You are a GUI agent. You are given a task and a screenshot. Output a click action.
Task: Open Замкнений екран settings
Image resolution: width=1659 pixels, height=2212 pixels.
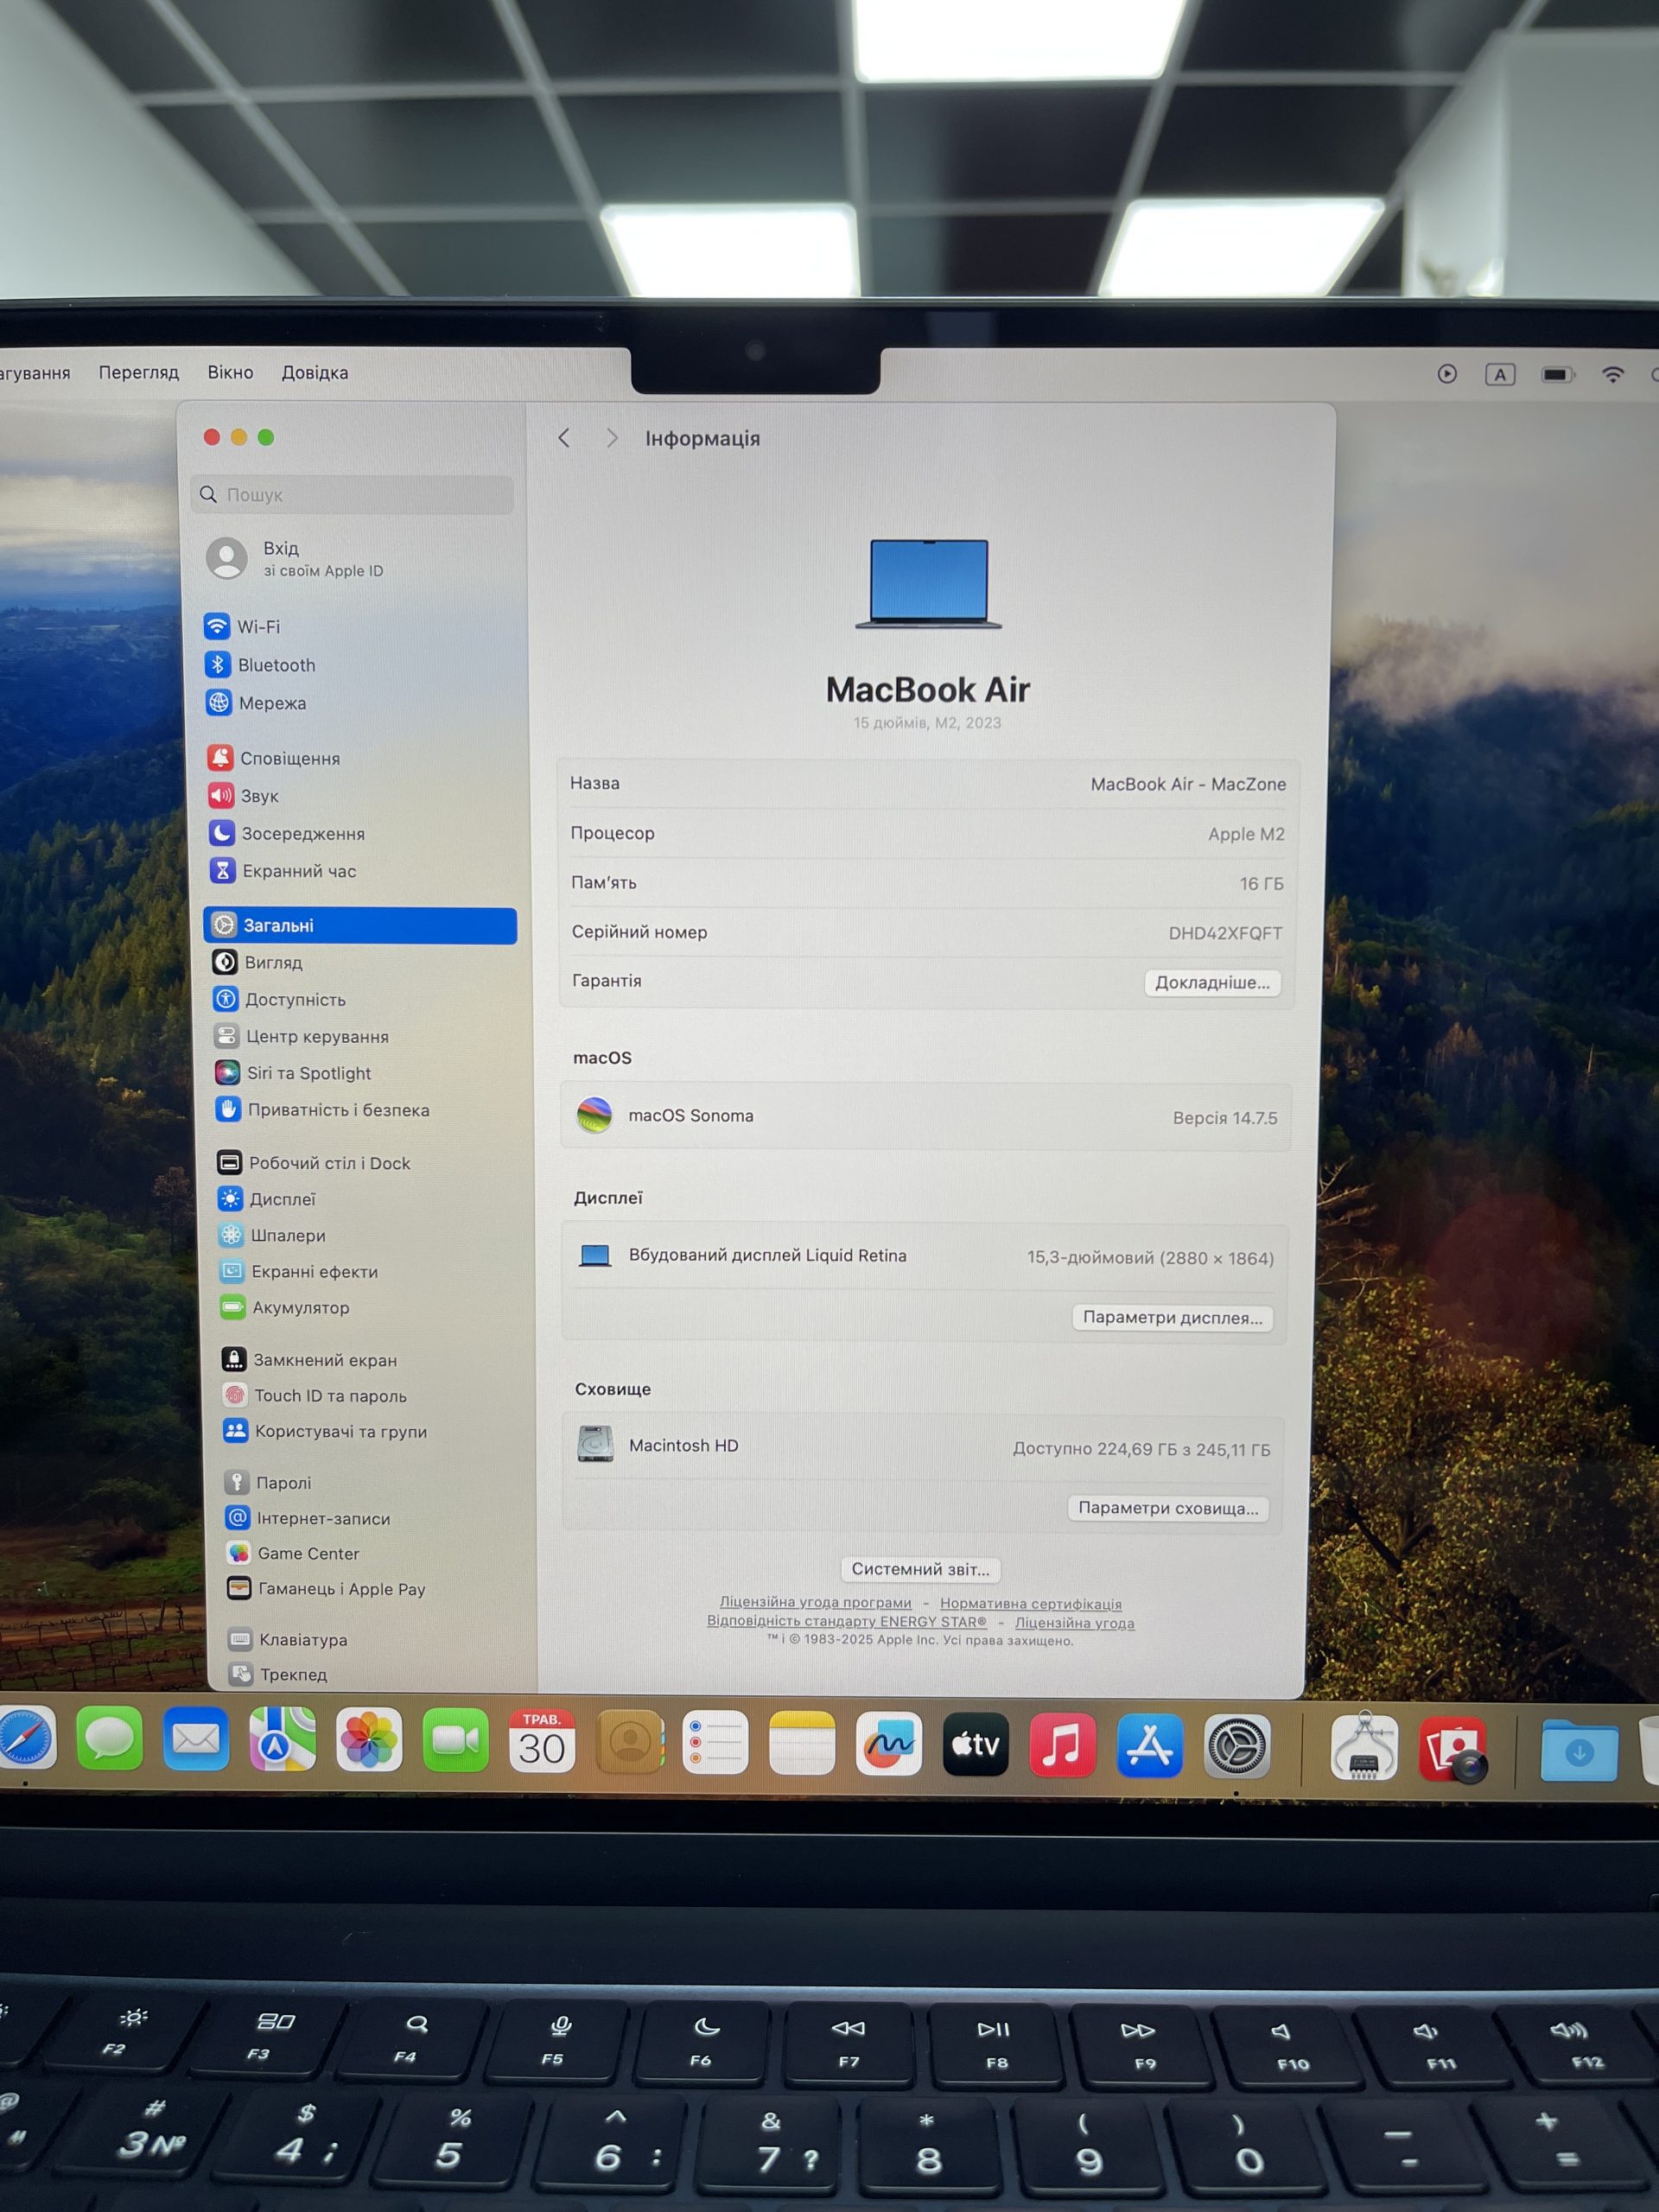click(310, 1360)
